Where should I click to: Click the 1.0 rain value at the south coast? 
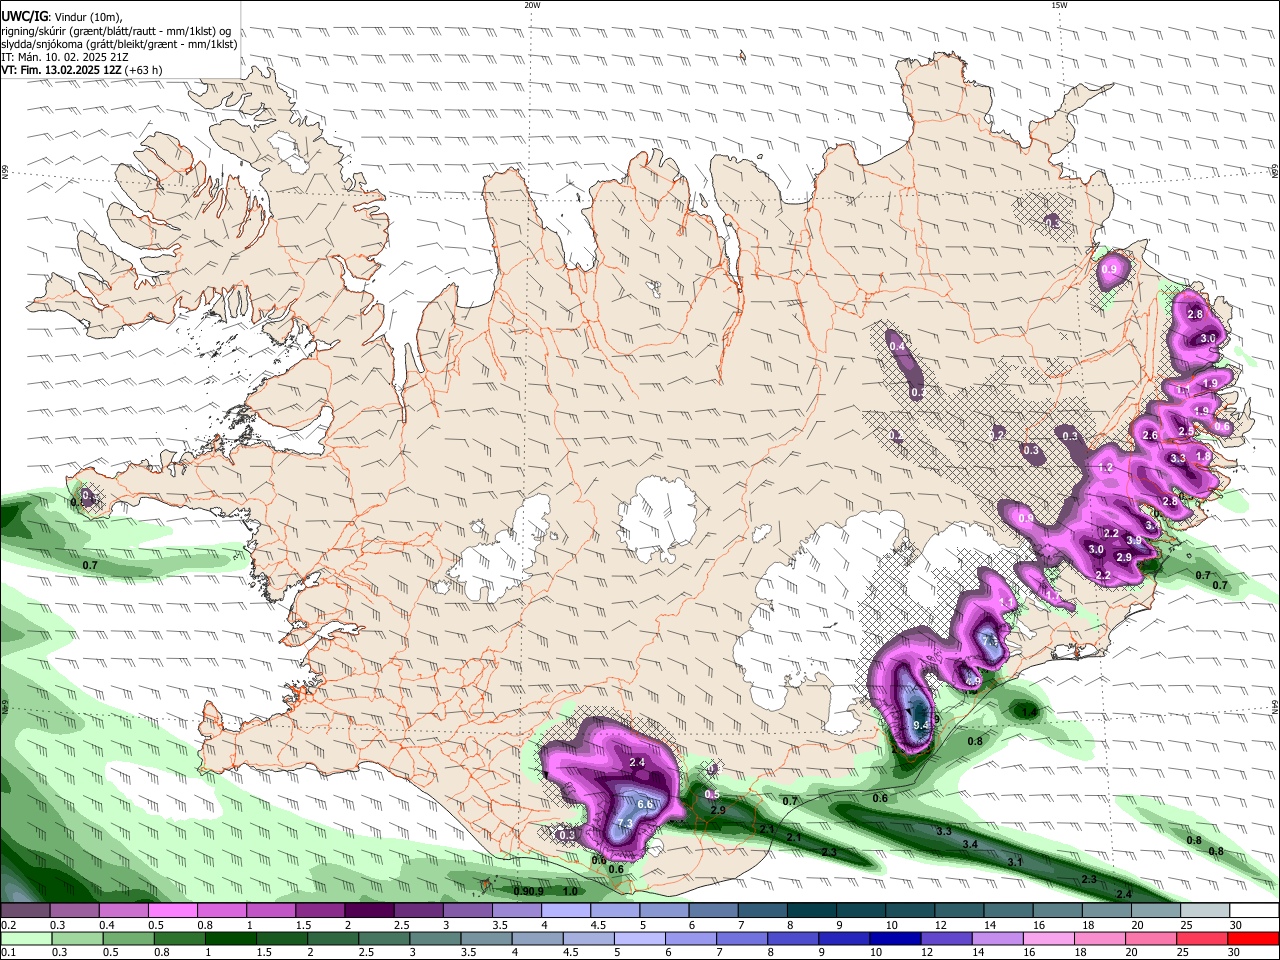pyautogui.click(x=570, y=891)
